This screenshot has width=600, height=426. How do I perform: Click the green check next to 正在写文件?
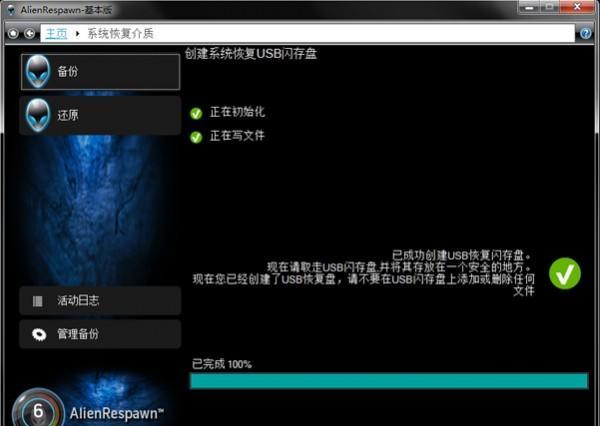[196, 137]
